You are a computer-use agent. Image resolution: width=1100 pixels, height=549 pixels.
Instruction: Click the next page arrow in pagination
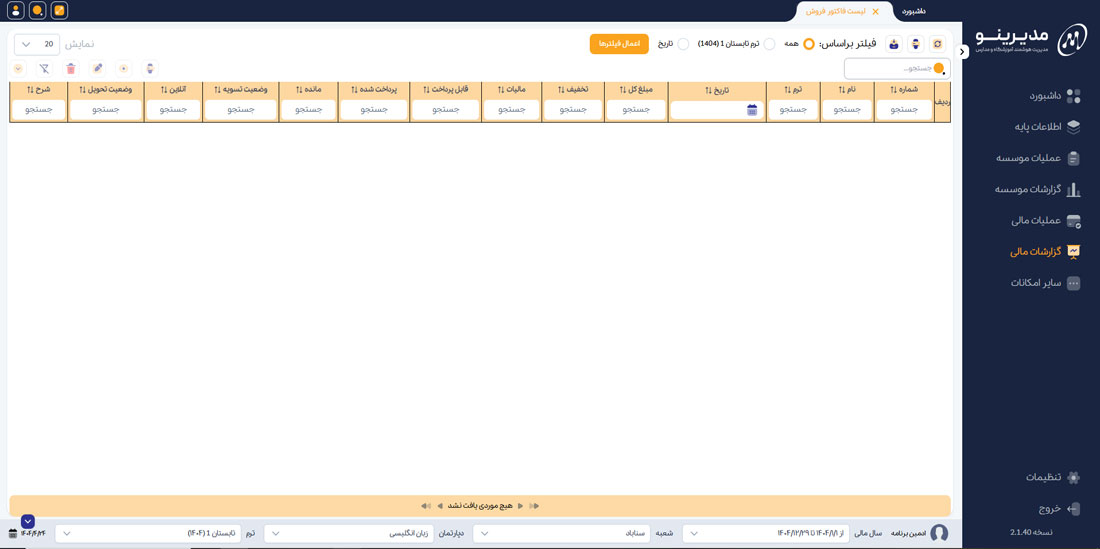tap(440, 506)
